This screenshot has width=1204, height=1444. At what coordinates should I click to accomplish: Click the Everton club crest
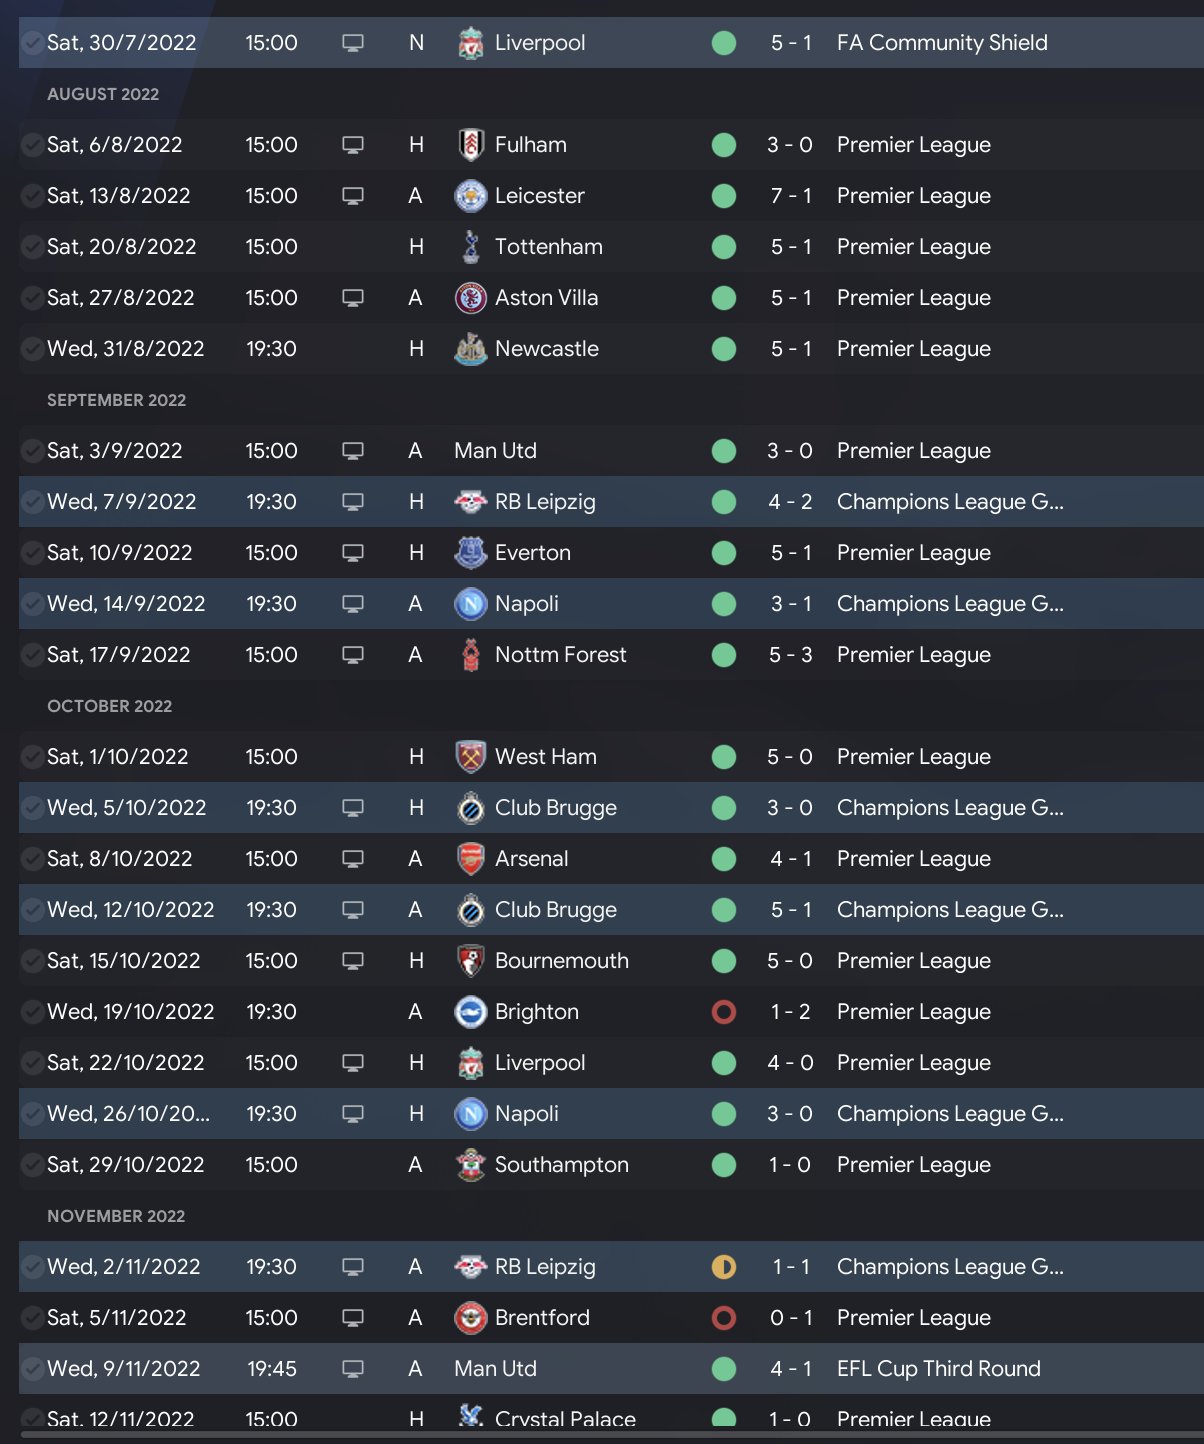pyautogui.click(x=470, y=553)
